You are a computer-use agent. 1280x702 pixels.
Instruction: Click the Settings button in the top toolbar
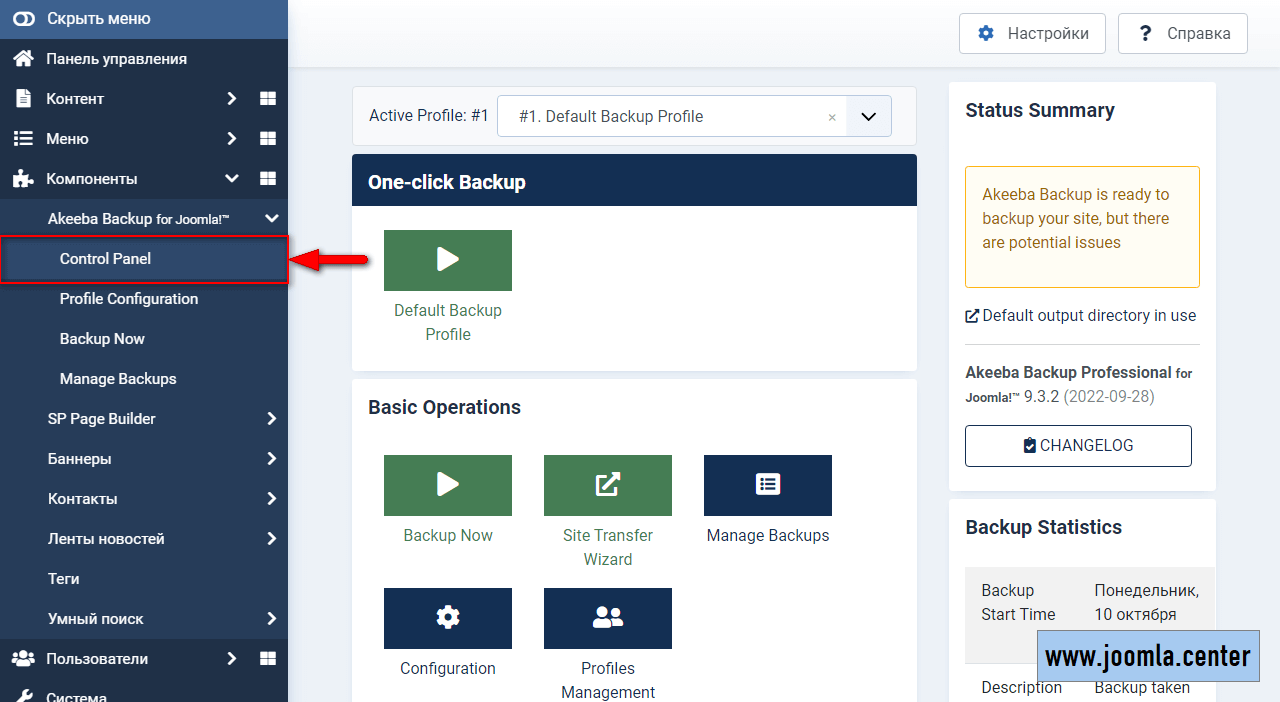coord(1032,33)
